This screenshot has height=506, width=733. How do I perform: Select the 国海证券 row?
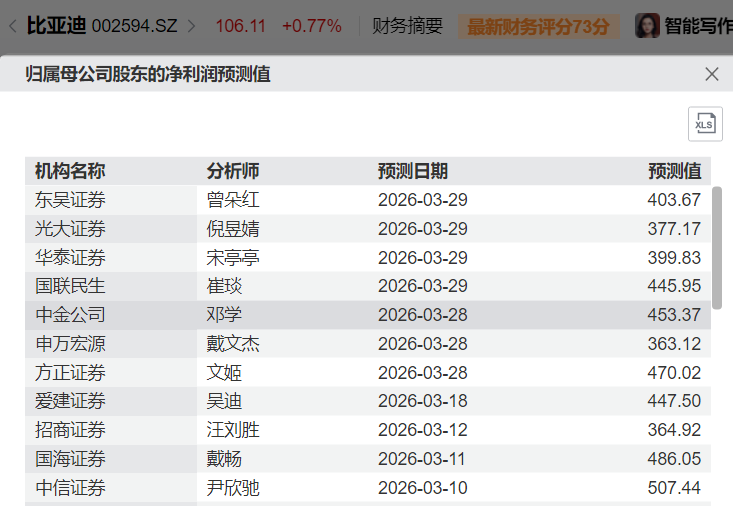pyautogui.click(x=368, y=459)
